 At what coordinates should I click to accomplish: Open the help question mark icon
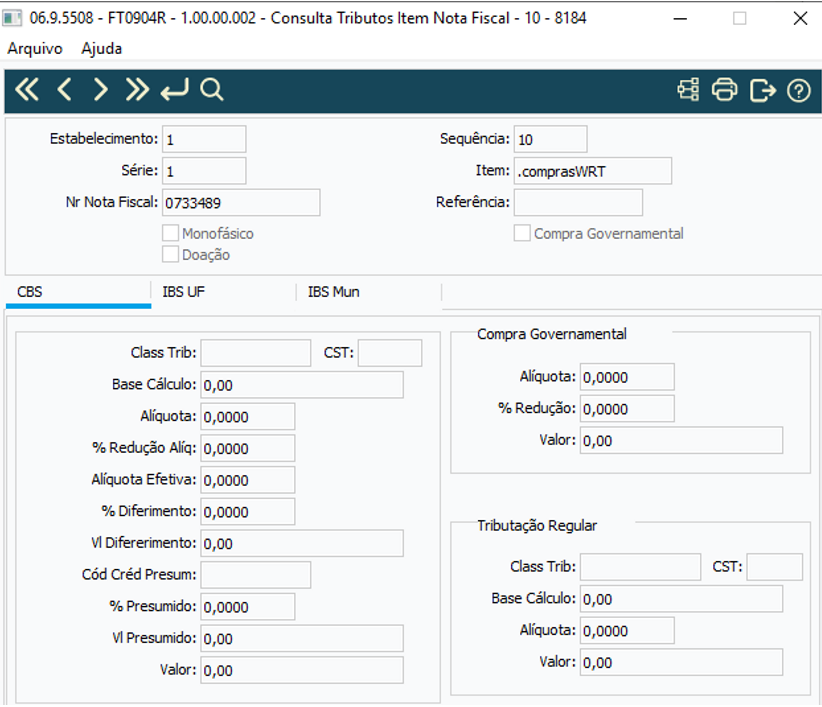[x=798, y=90]
